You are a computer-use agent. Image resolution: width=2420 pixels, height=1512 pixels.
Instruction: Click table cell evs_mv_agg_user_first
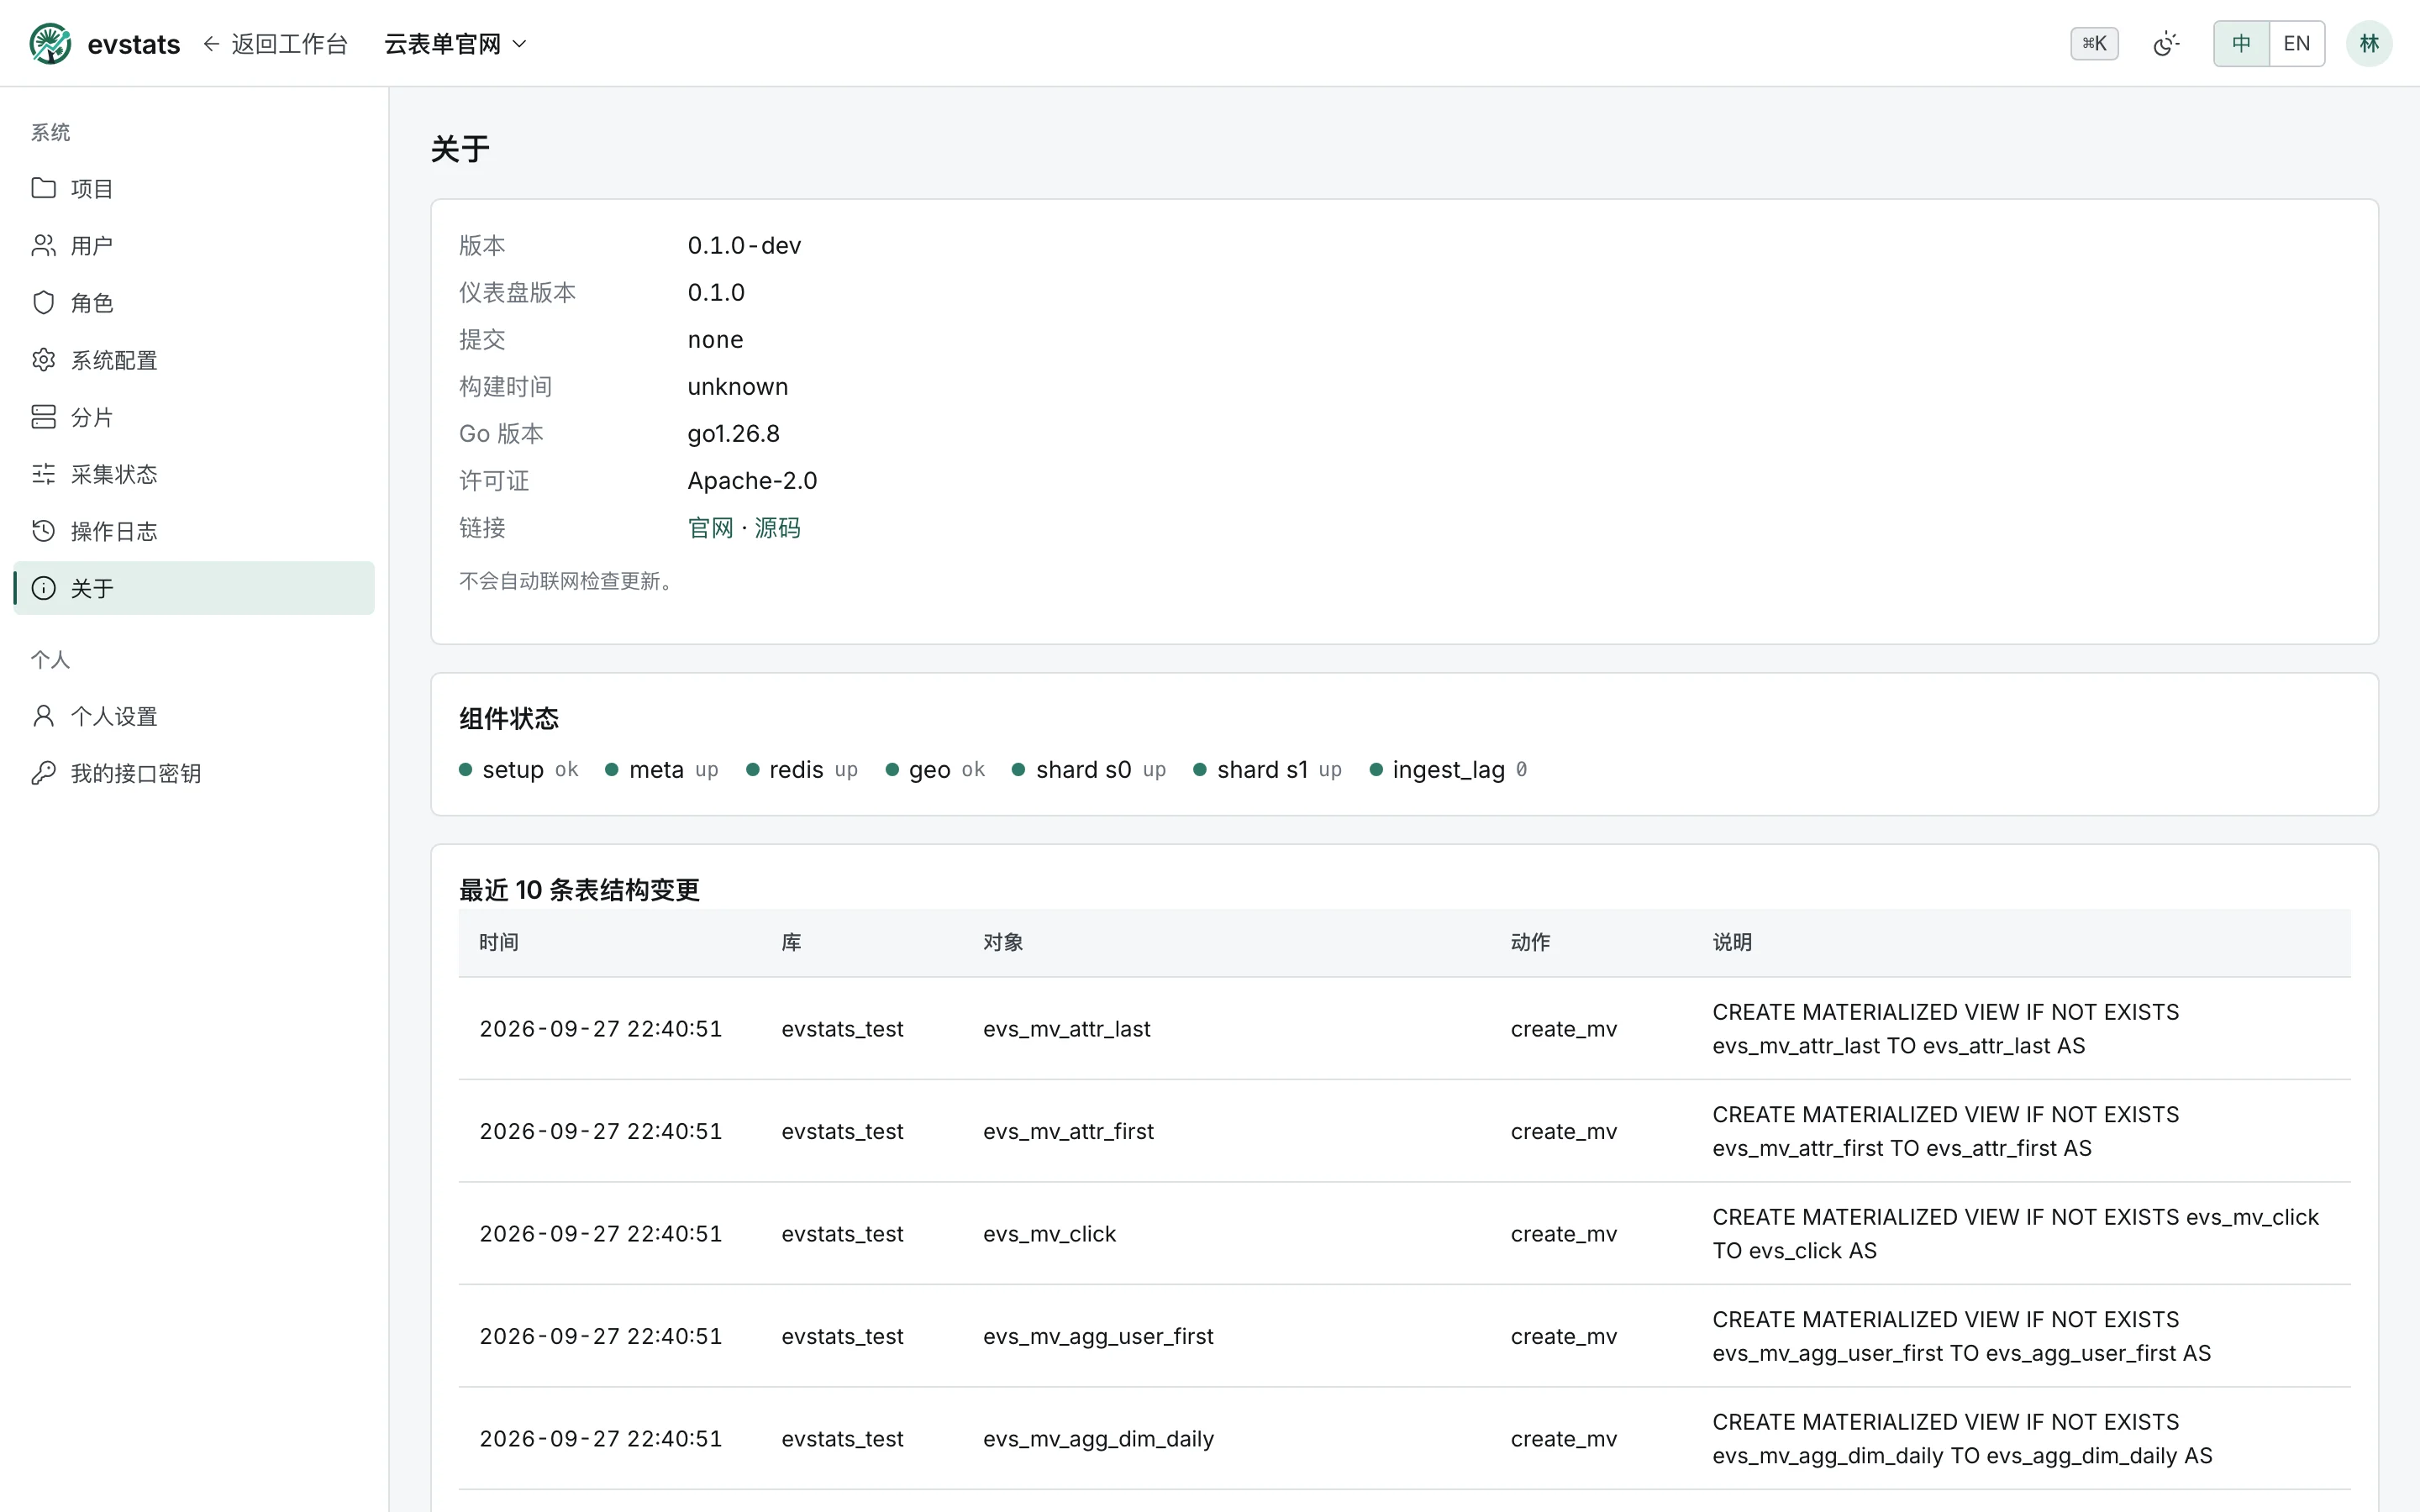(1098, 1336)
